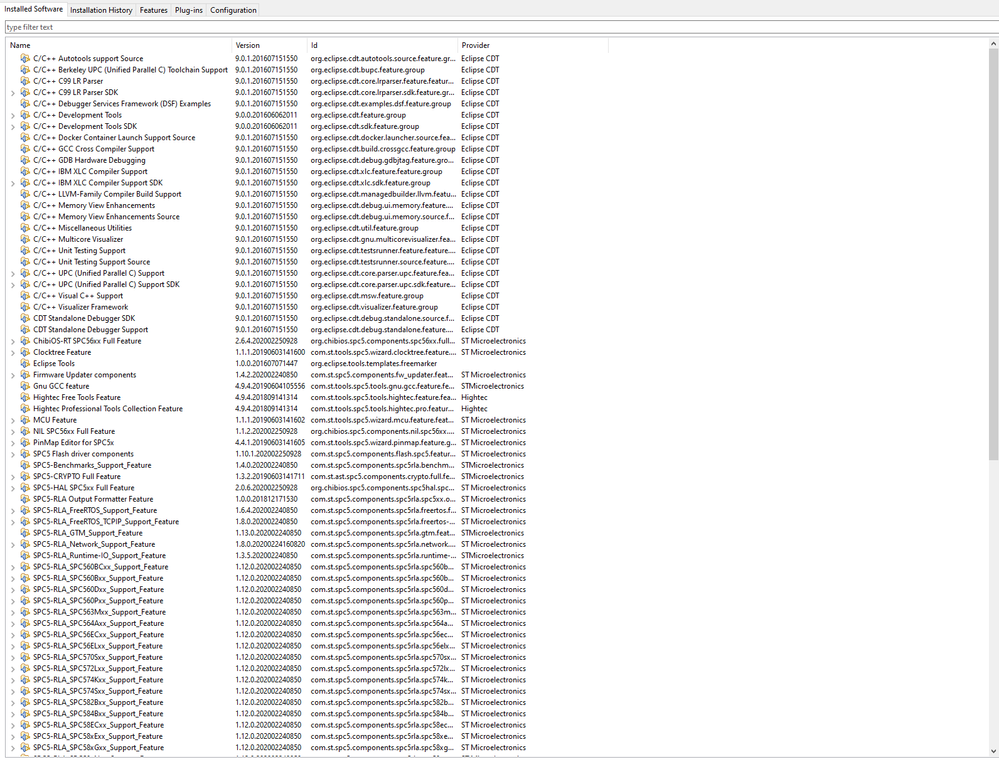Switch to the Installed Software tab

point(34,10)
